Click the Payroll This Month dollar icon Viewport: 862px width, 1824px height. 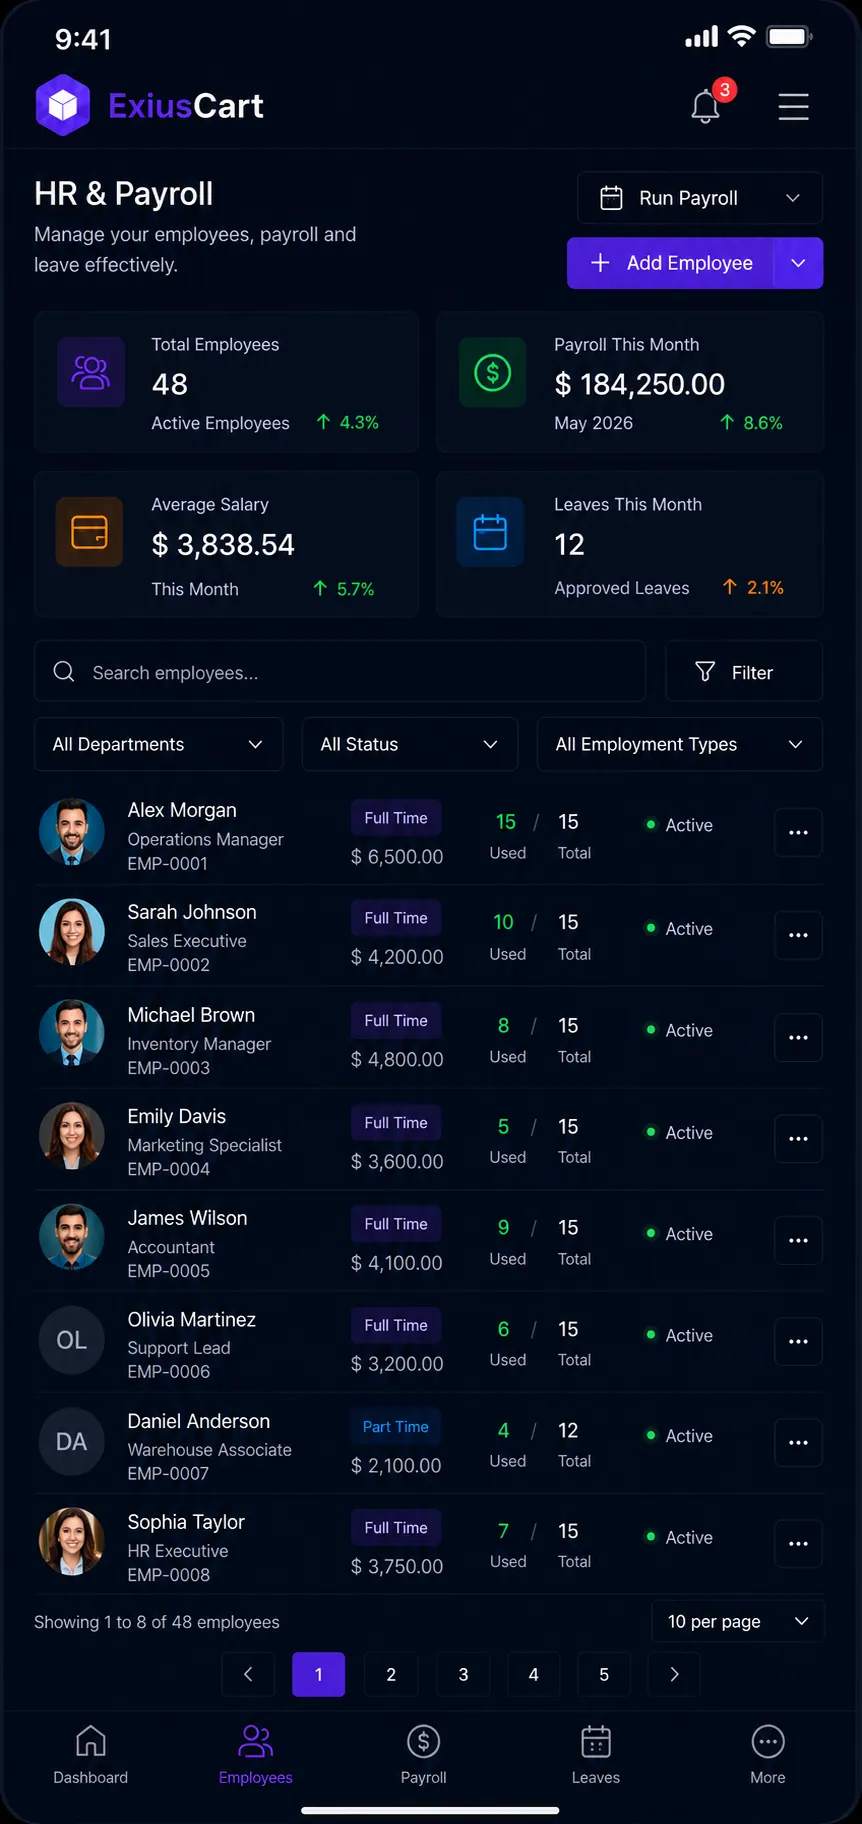click(x=492, y=372)
